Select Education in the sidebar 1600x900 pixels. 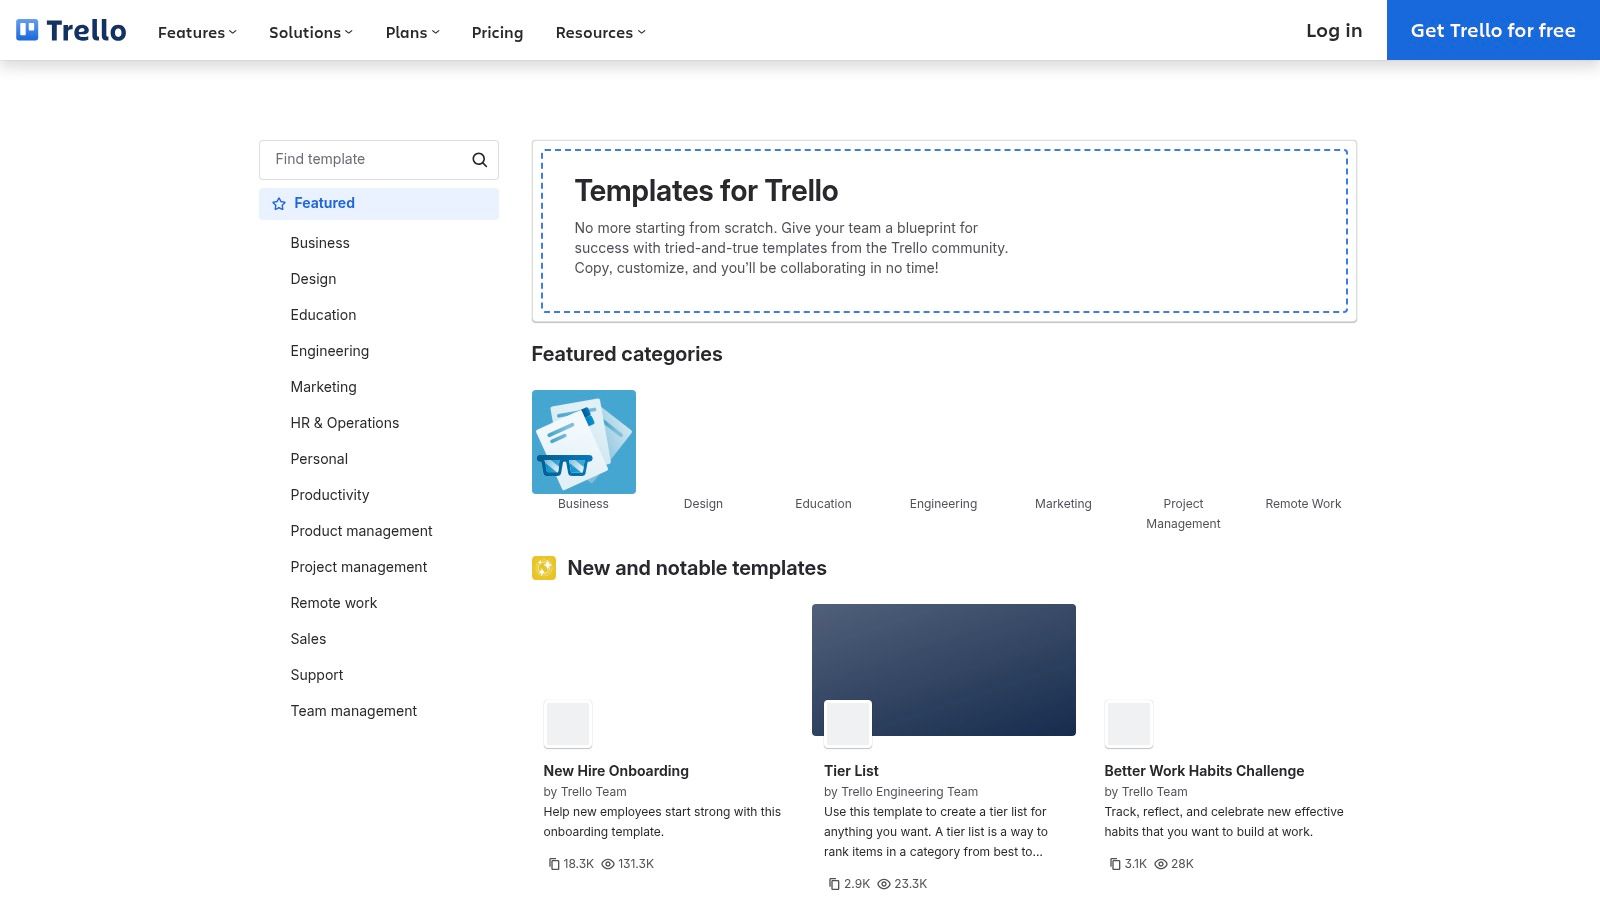(x=323, y=315)
